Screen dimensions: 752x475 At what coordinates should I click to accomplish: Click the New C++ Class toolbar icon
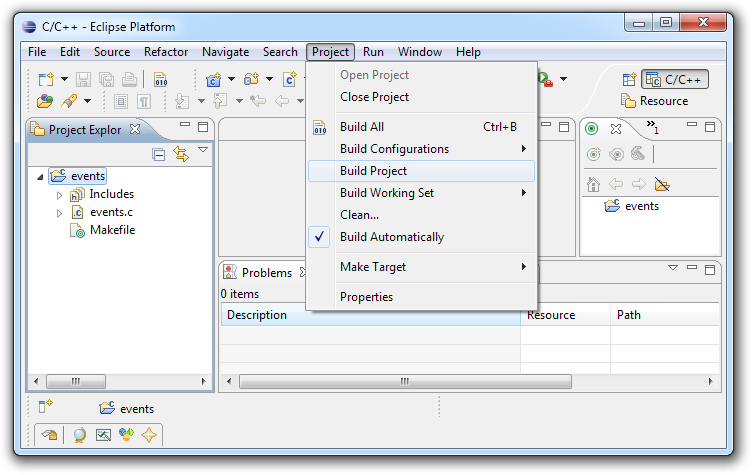tap(290, 79)
